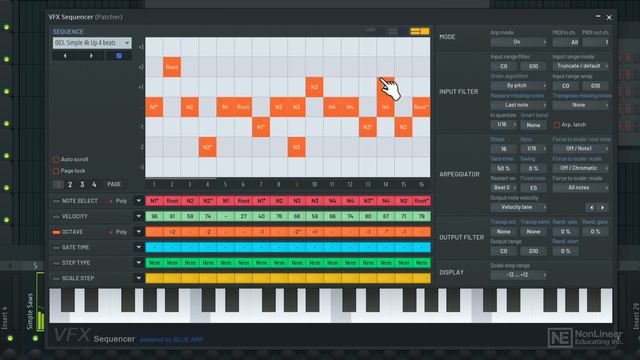Screen dimensions: 640x360
Task: Go to the previous sequence with left arrow
Action: point(65,56)
